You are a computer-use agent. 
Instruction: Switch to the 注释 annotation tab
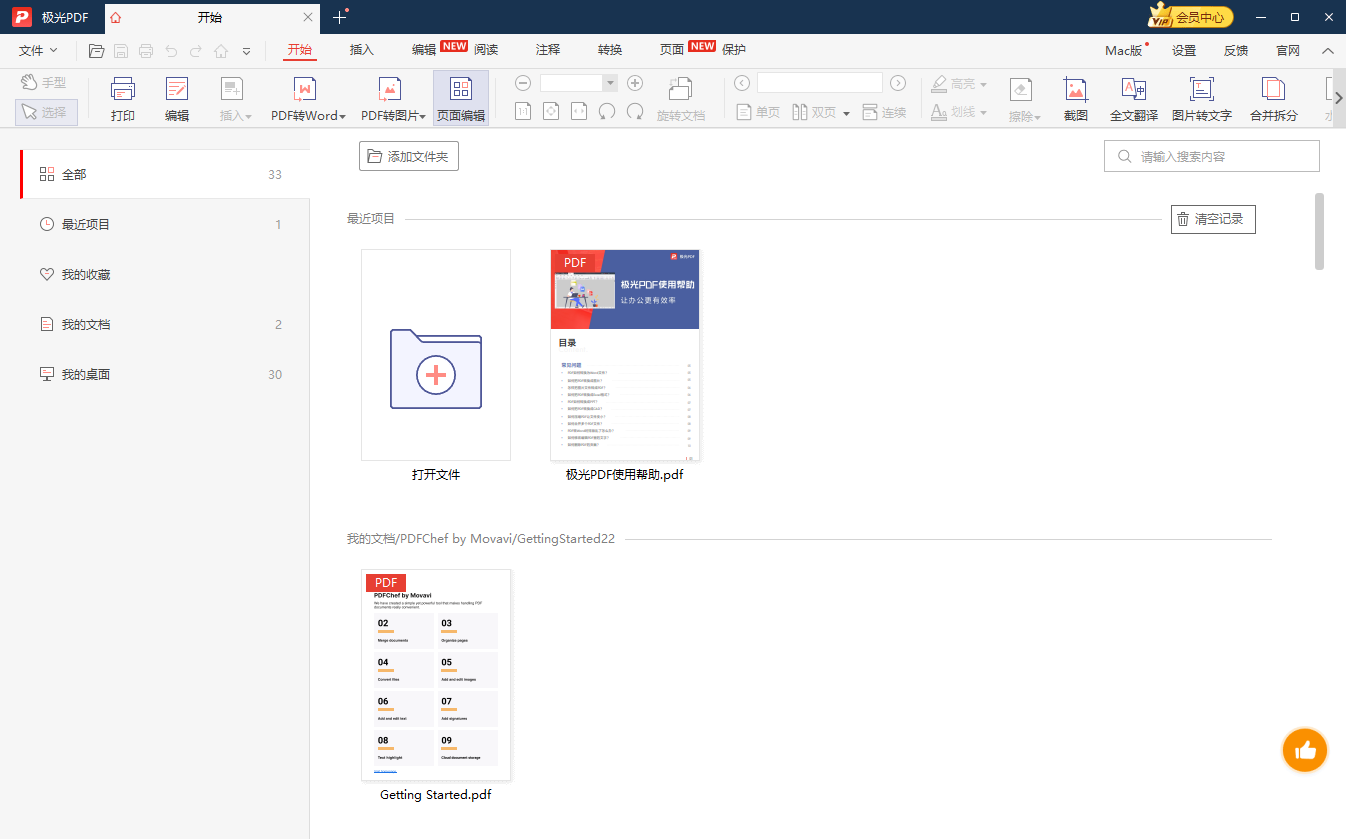(x=548, y=50)
